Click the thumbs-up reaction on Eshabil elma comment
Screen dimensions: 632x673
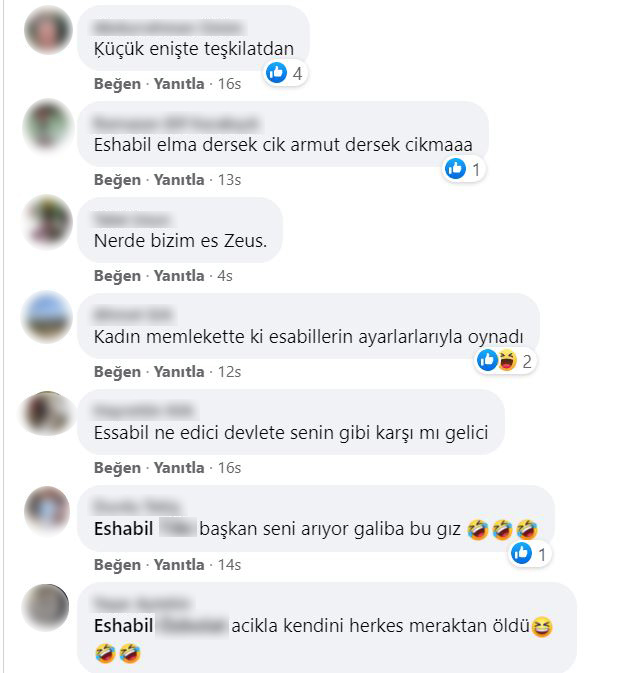tap(455, 168)
